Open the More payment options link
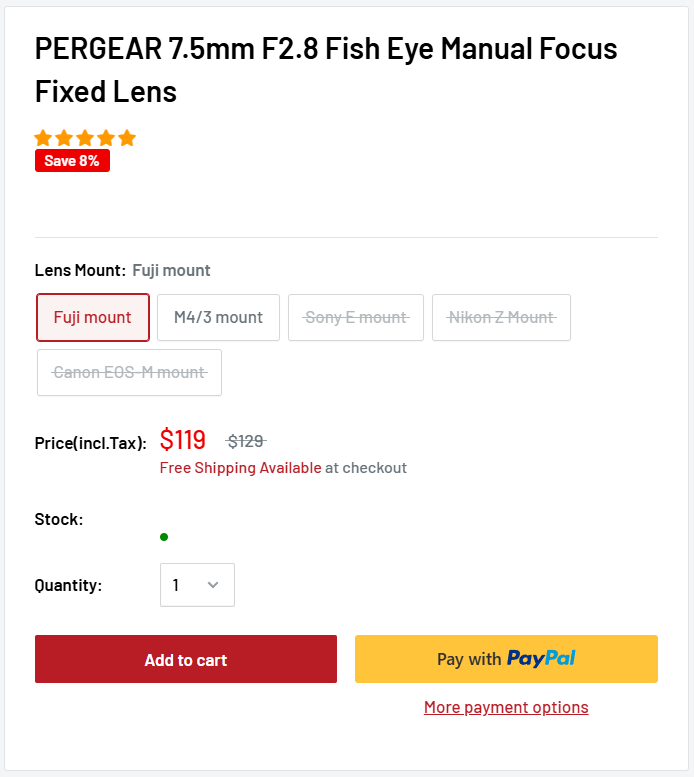Screen dimensions: 694x777 pyautogui.click(x=506, y=707)
